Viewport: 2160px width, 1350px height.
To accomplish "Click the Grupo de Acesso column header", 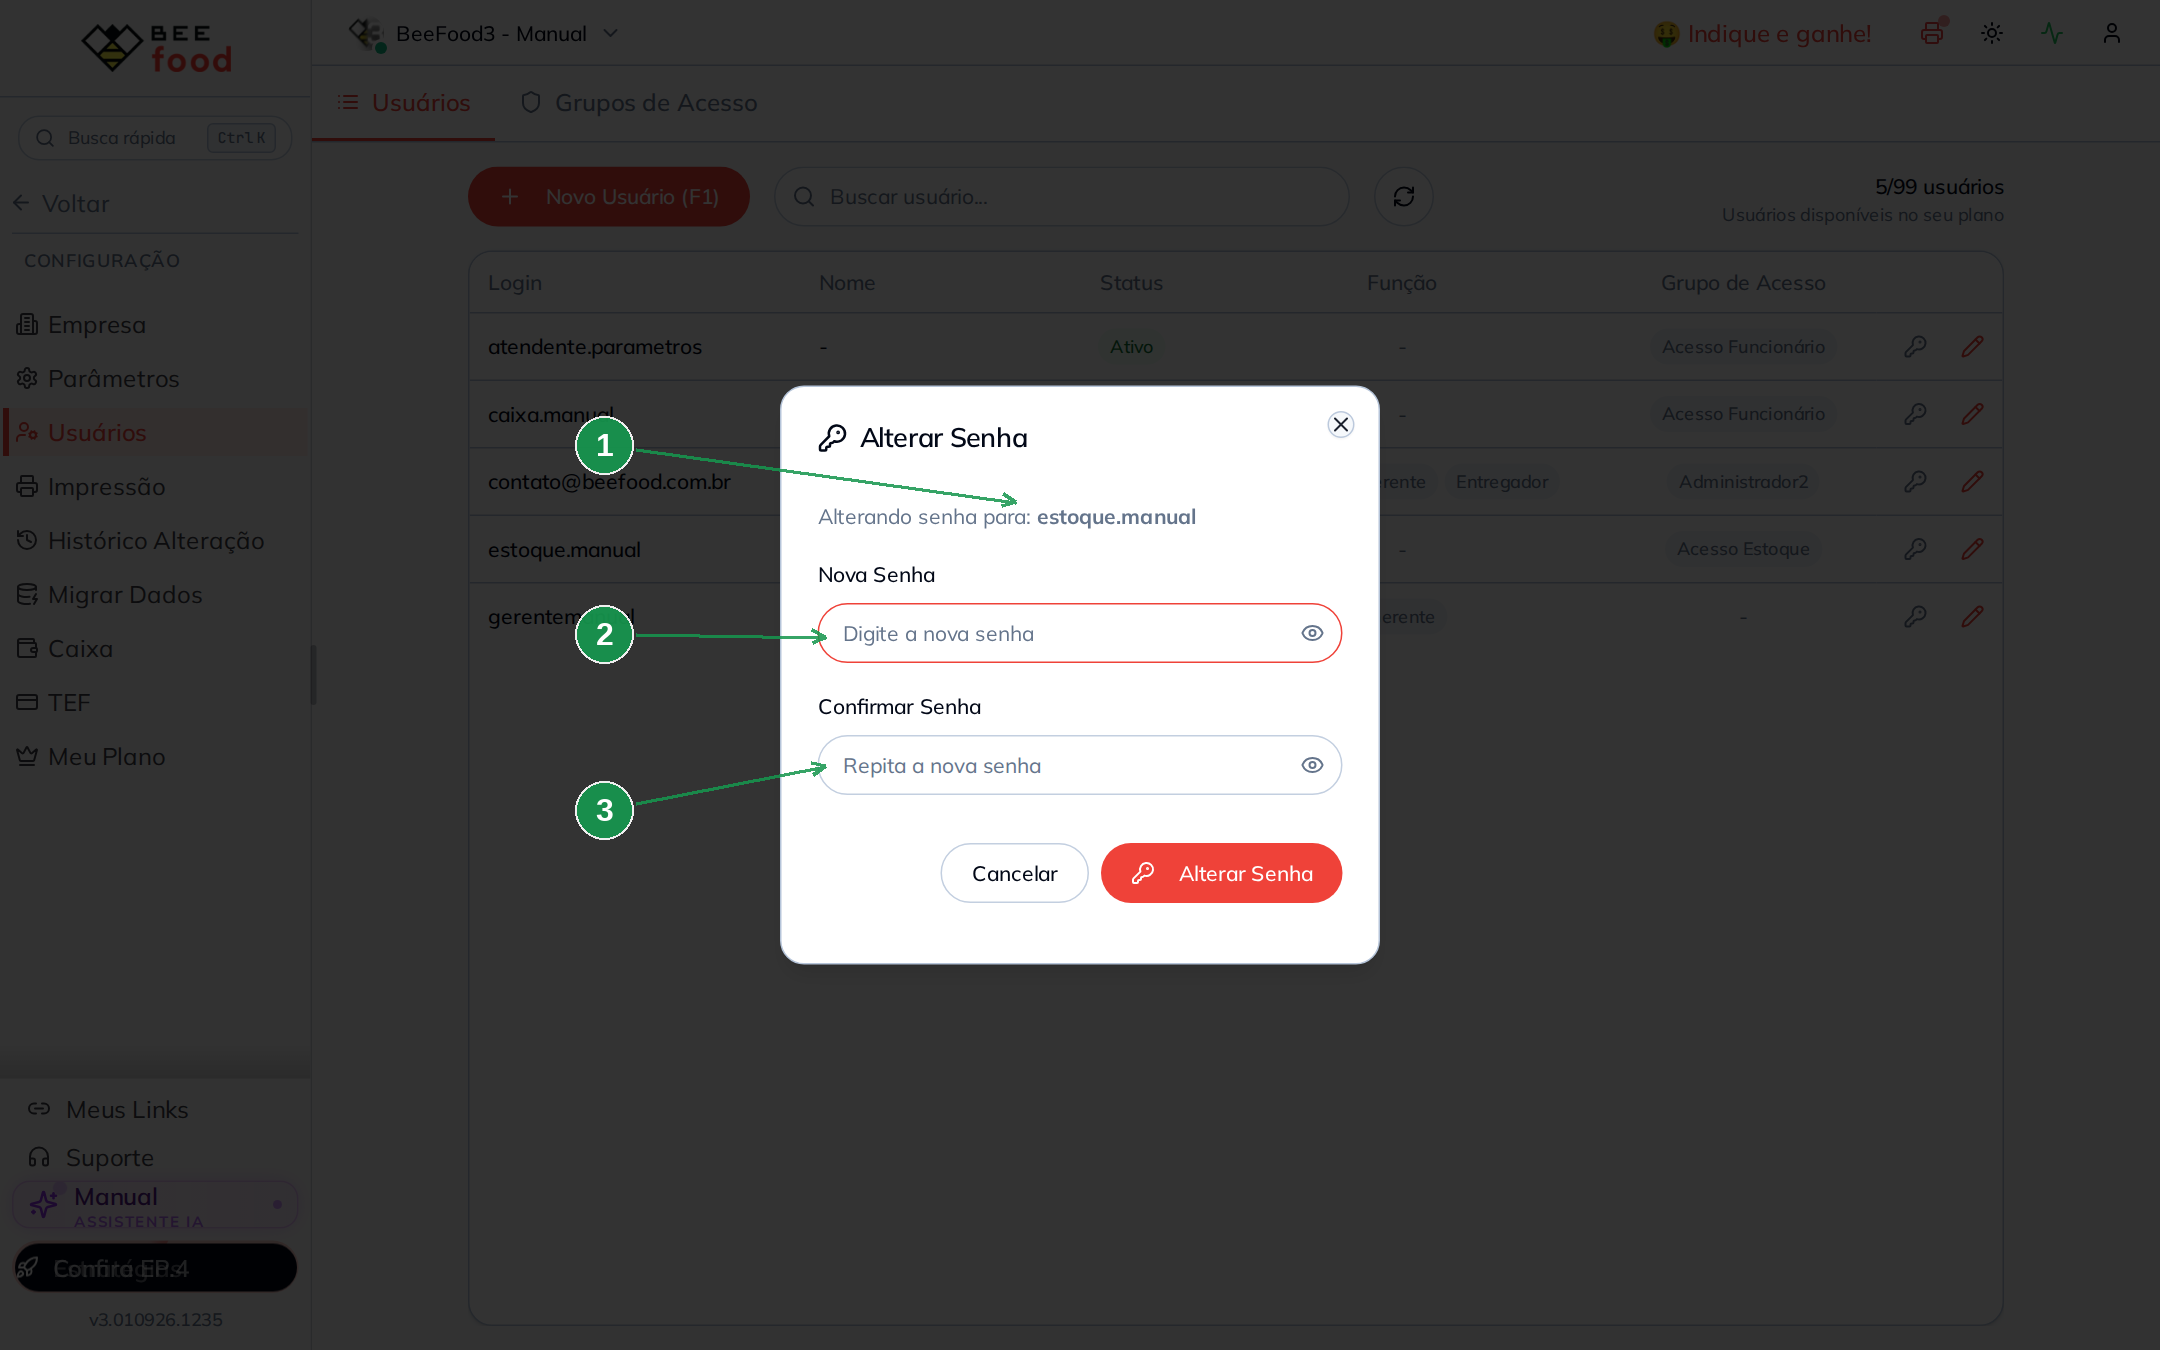I will (1743, 283).
